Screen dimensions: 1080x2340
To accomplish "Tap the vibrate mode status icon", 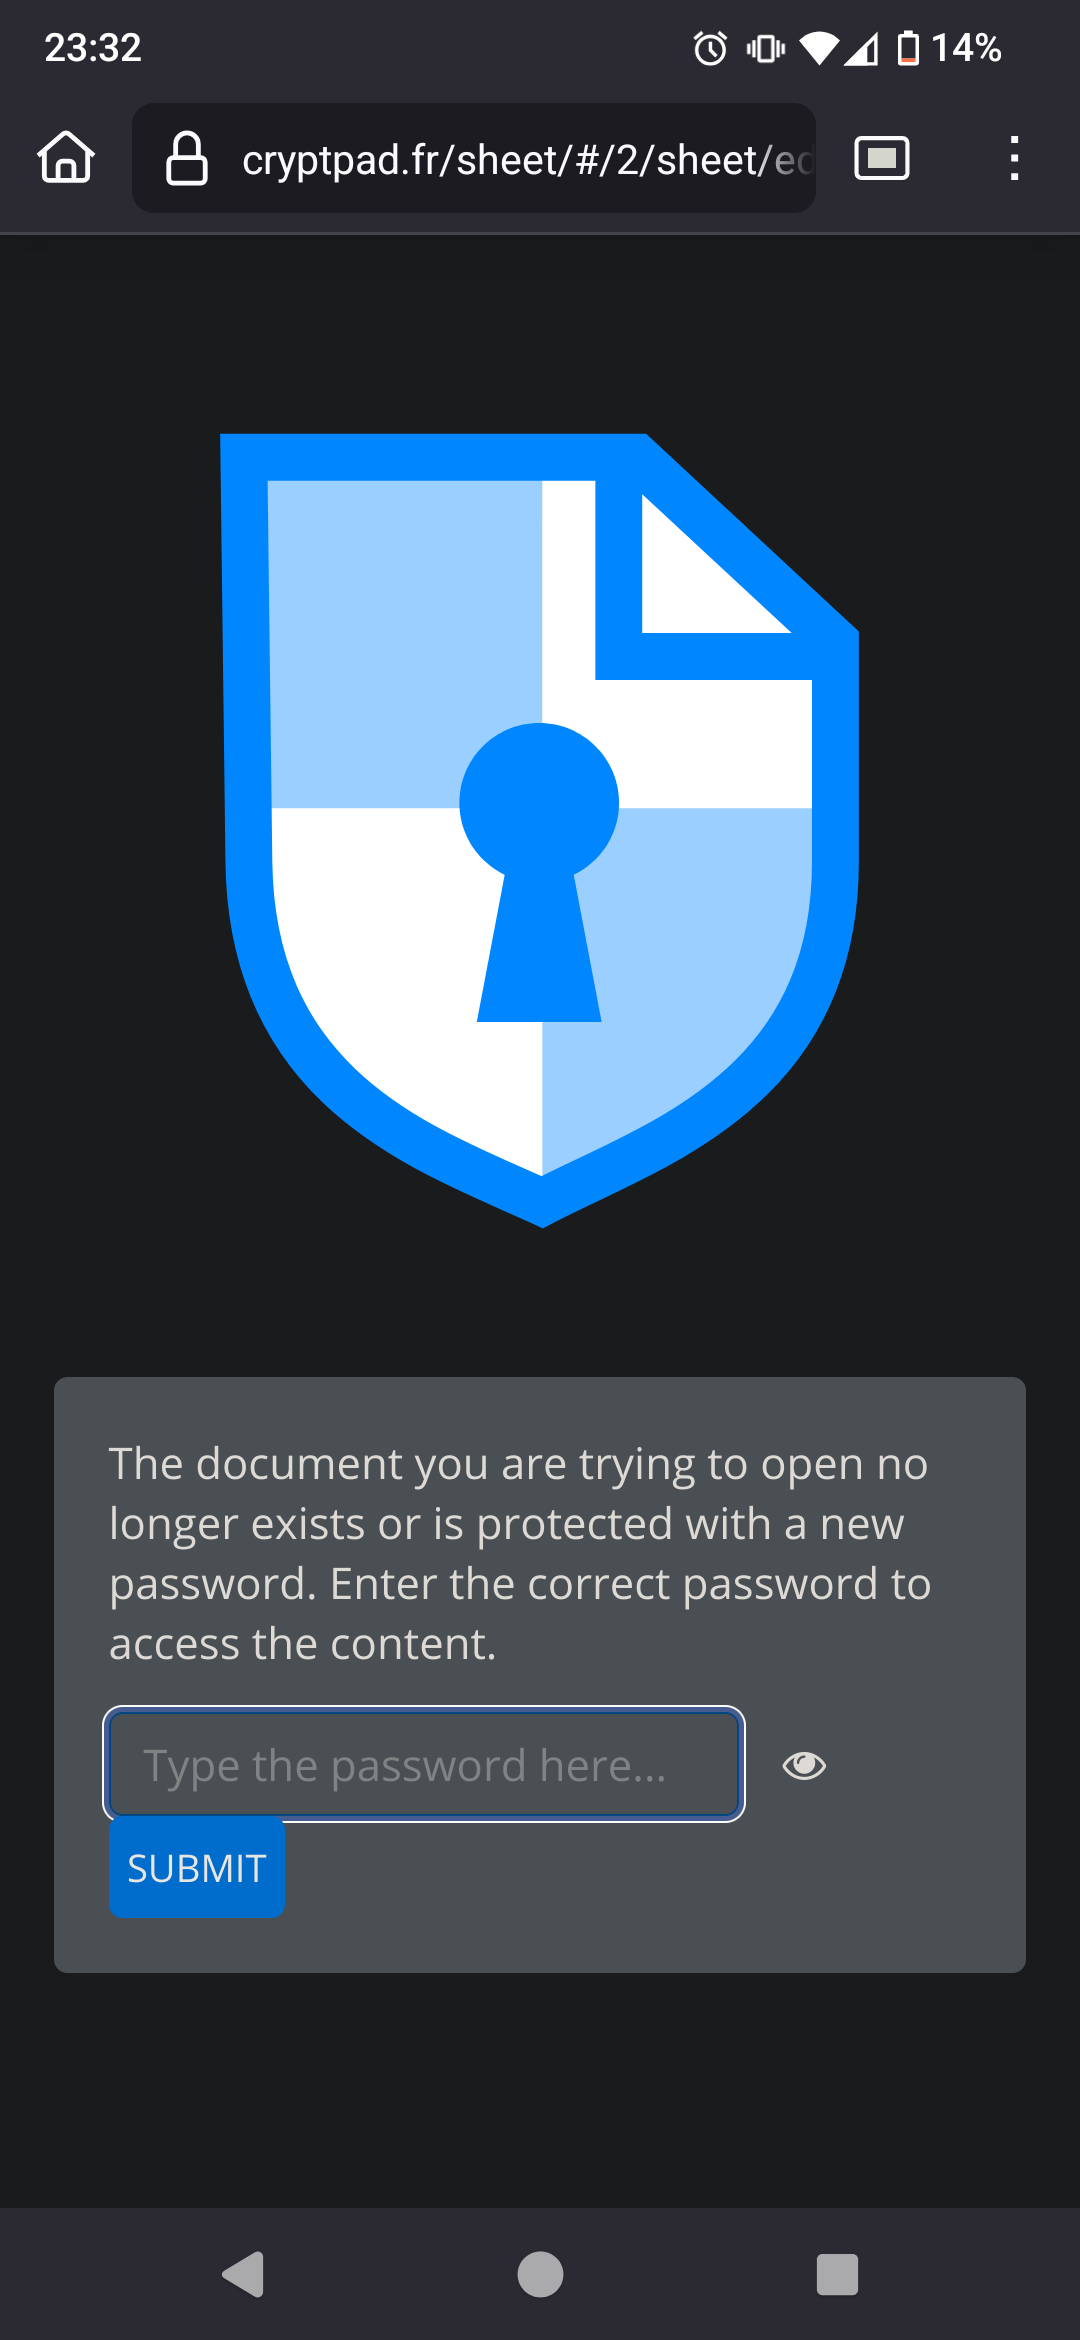I will pyautogui.click(x=766, y=48).
